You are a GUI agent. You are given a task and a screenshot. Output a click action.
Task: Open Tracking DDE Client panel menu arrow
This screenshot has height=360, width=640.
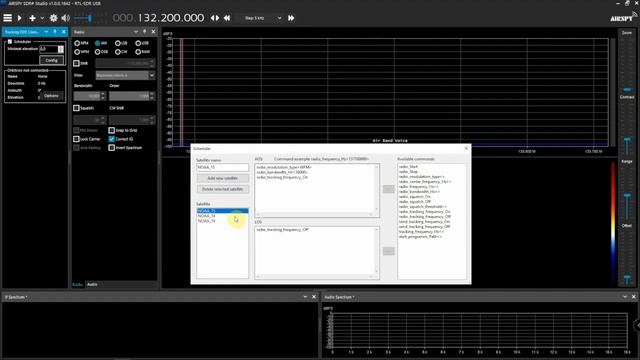(x=46, y=32)
